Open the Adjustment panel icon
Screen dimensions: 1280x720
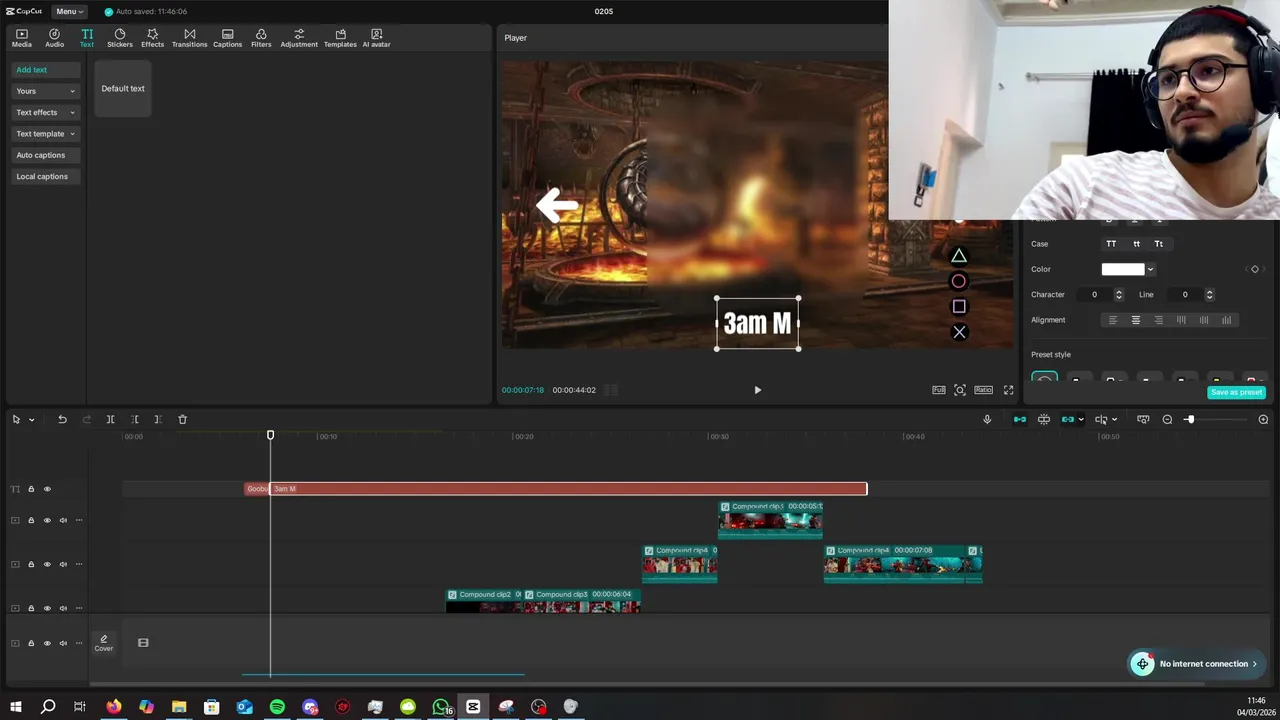(299, 38)
